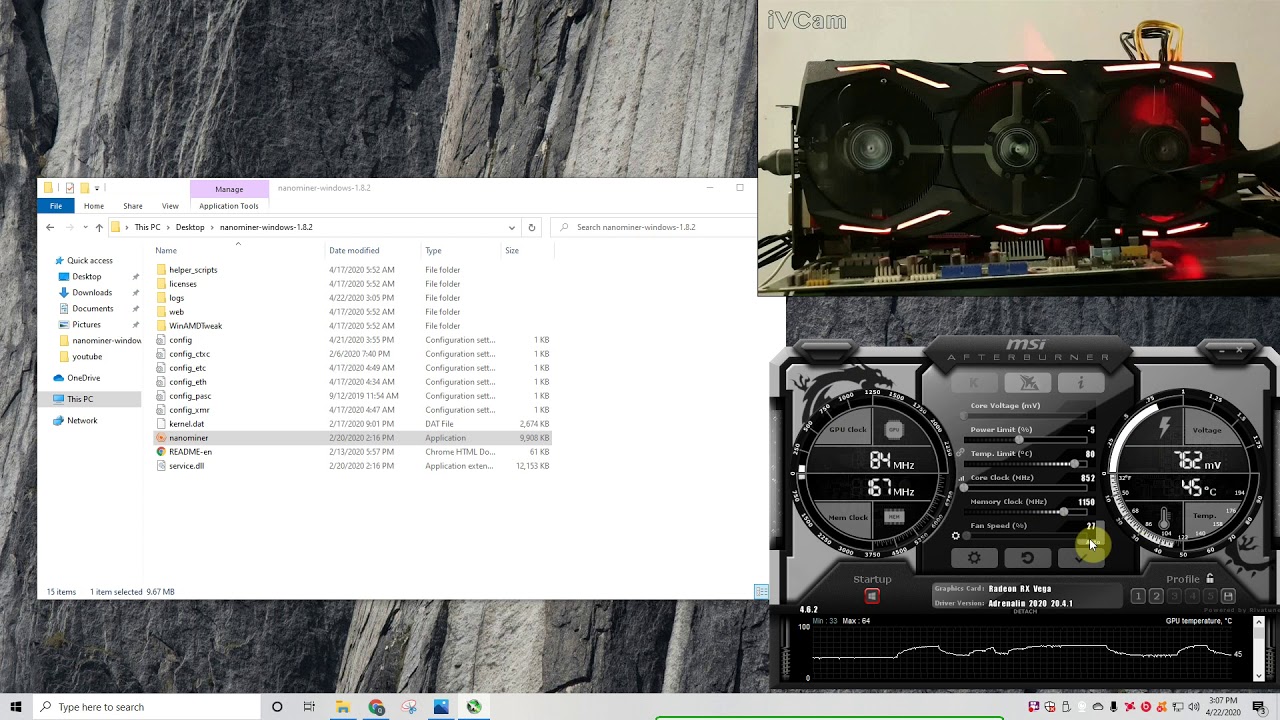Click the Core Clock curve editor icon
This screenshot has height=720, width=1280.
(x=962, y=478)
